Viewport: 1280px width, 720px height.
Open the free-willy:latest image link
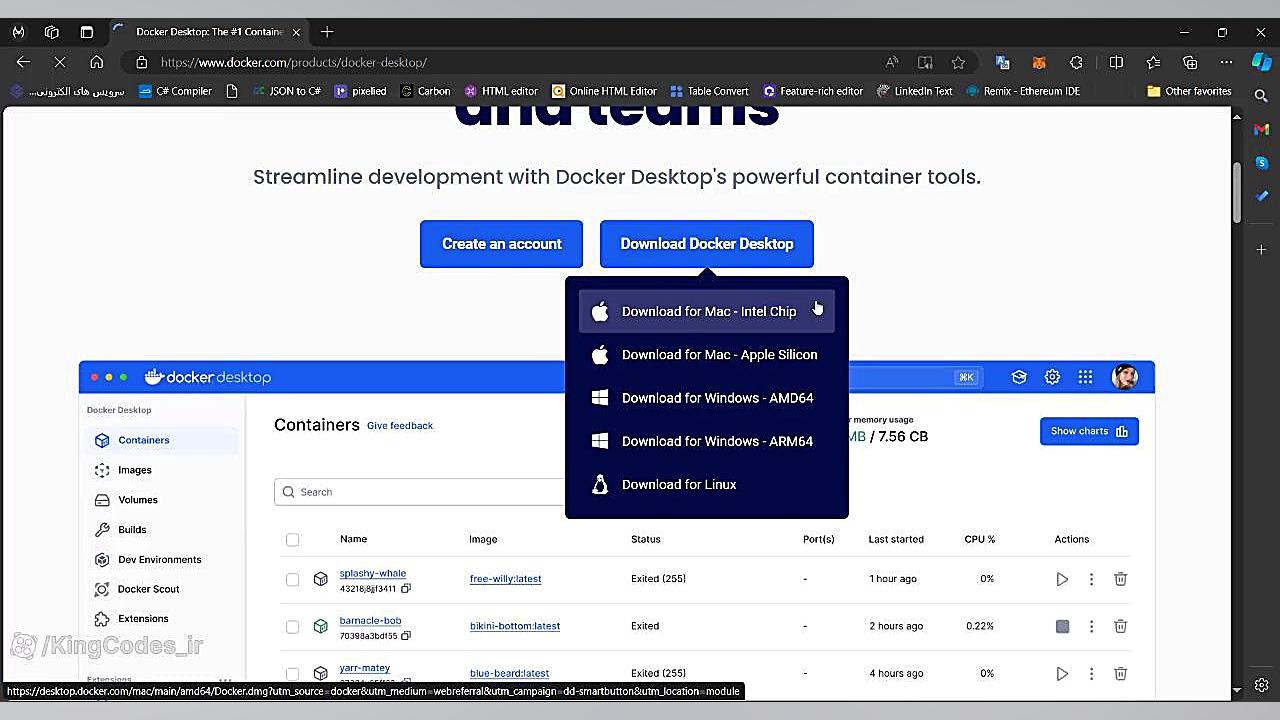(x=505, y=579)
